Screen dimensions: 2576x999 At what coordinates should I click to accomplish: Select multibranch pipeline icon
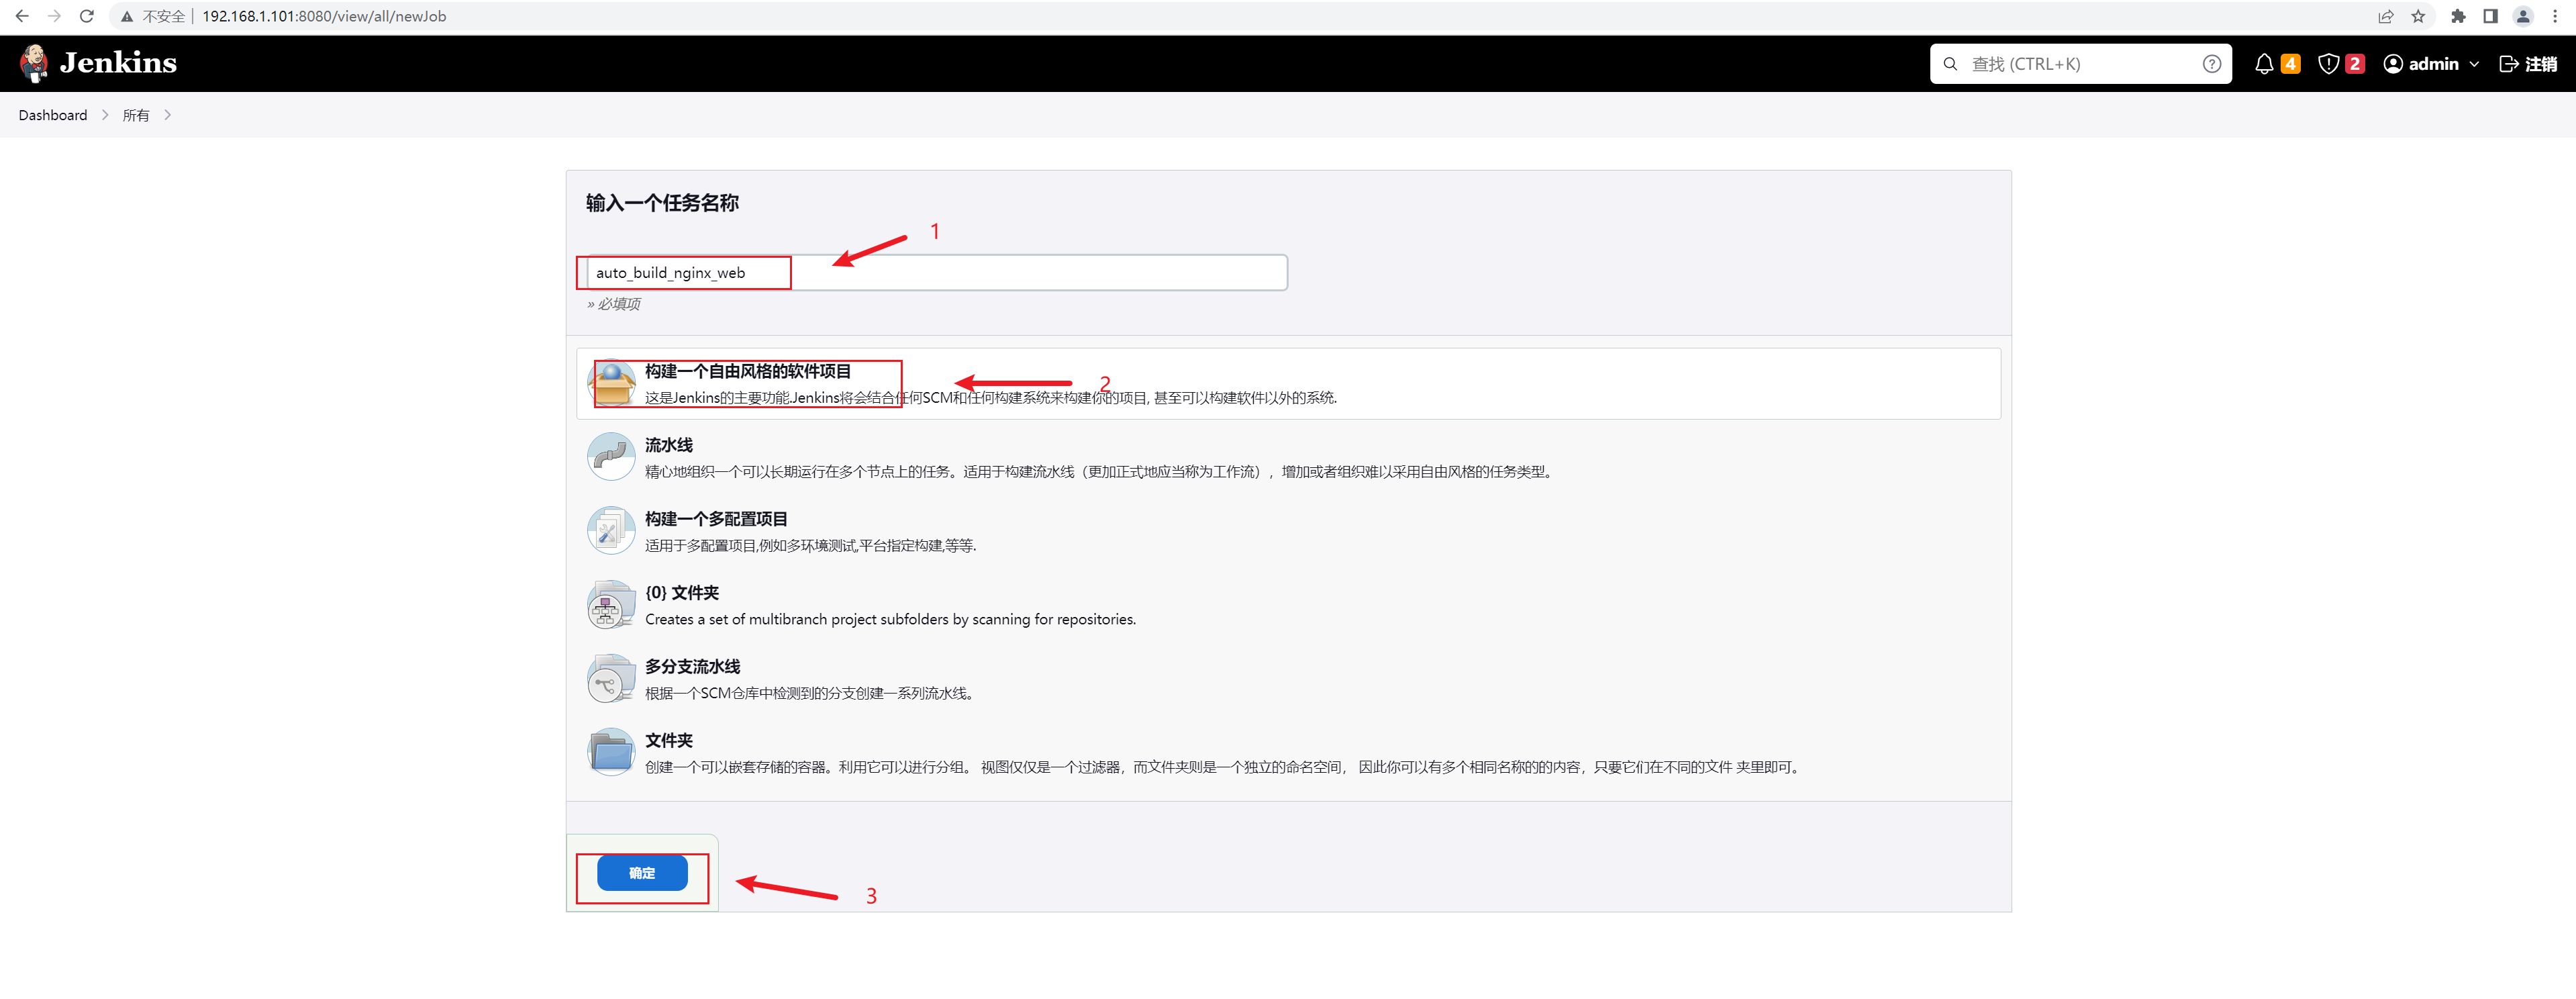[611, 679]
